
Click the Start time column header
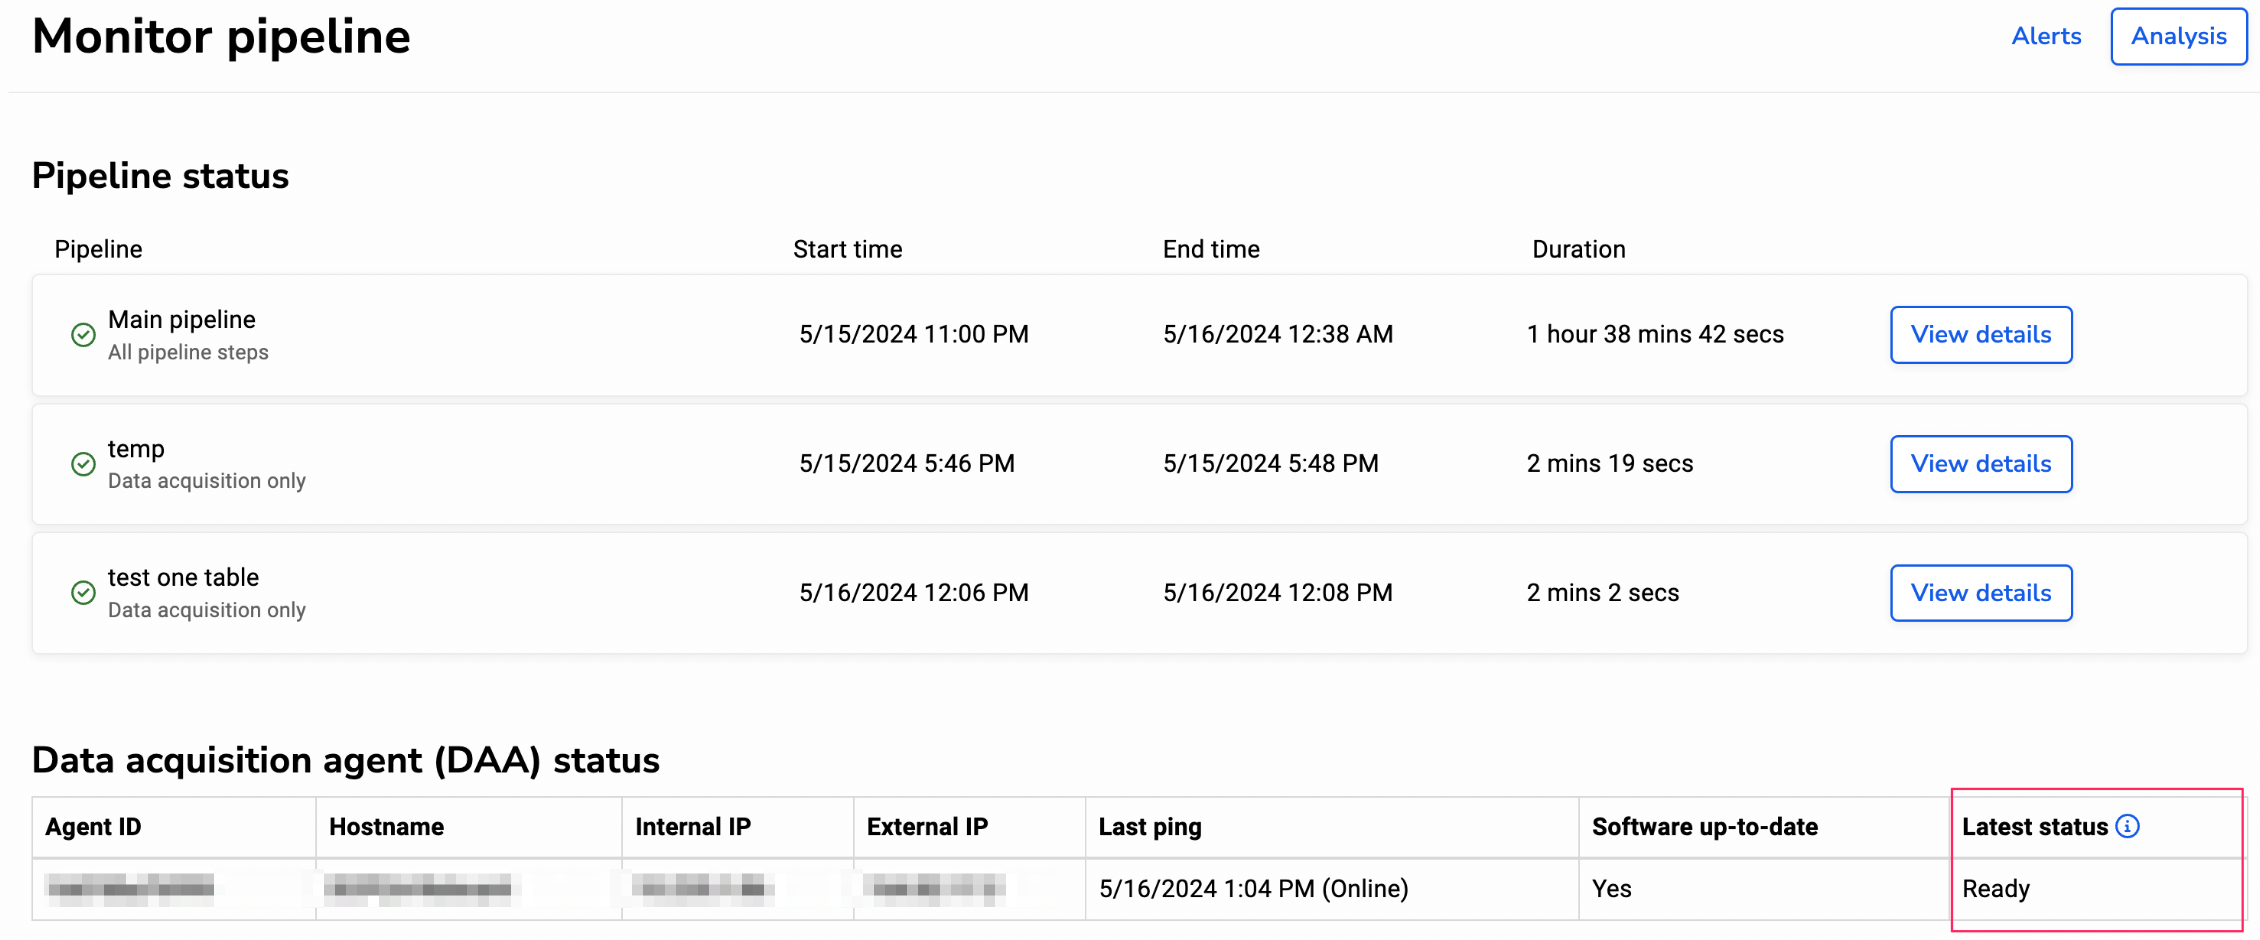pyautogui.click(x=847, y=248)
